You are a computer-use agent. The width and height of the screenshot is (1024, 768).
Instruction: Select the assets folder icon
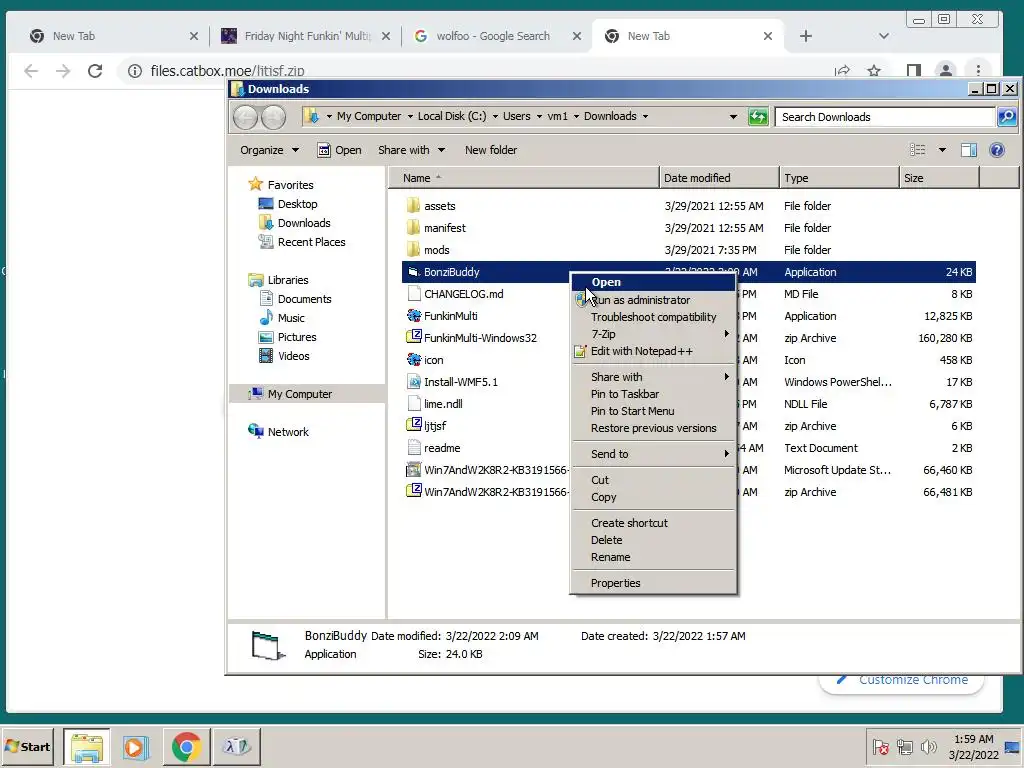tap(413, 206)
